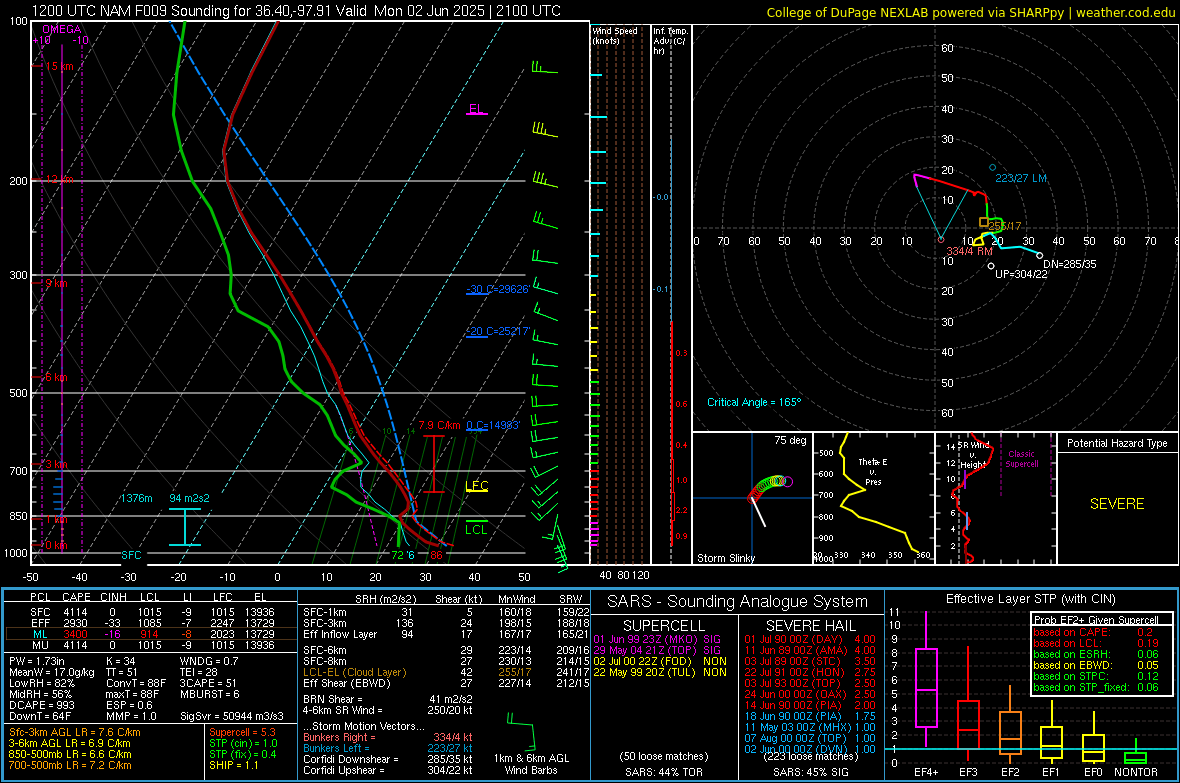Click the yellow 'LFC' marker on the skew-T
The image size is (1180, 783).
[x=476, y=486]
